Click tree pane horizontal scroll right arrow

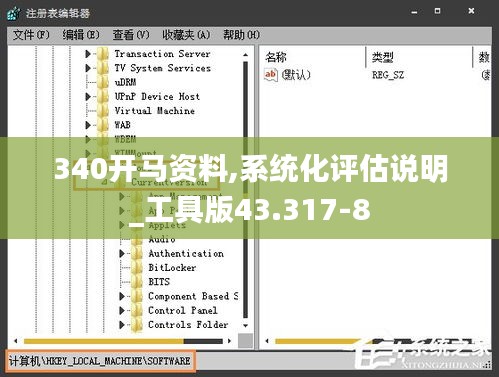click(x=229, y=341)
